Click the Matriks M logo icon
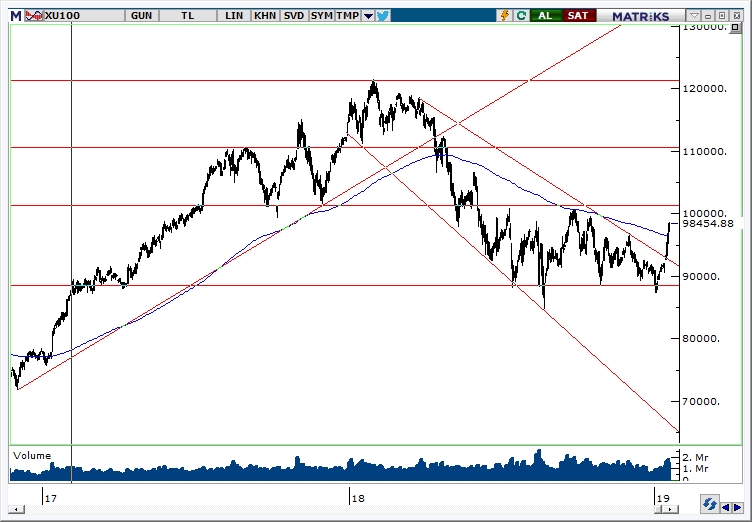Viewport: 752px width, 522px height. [x=16, y=16]
